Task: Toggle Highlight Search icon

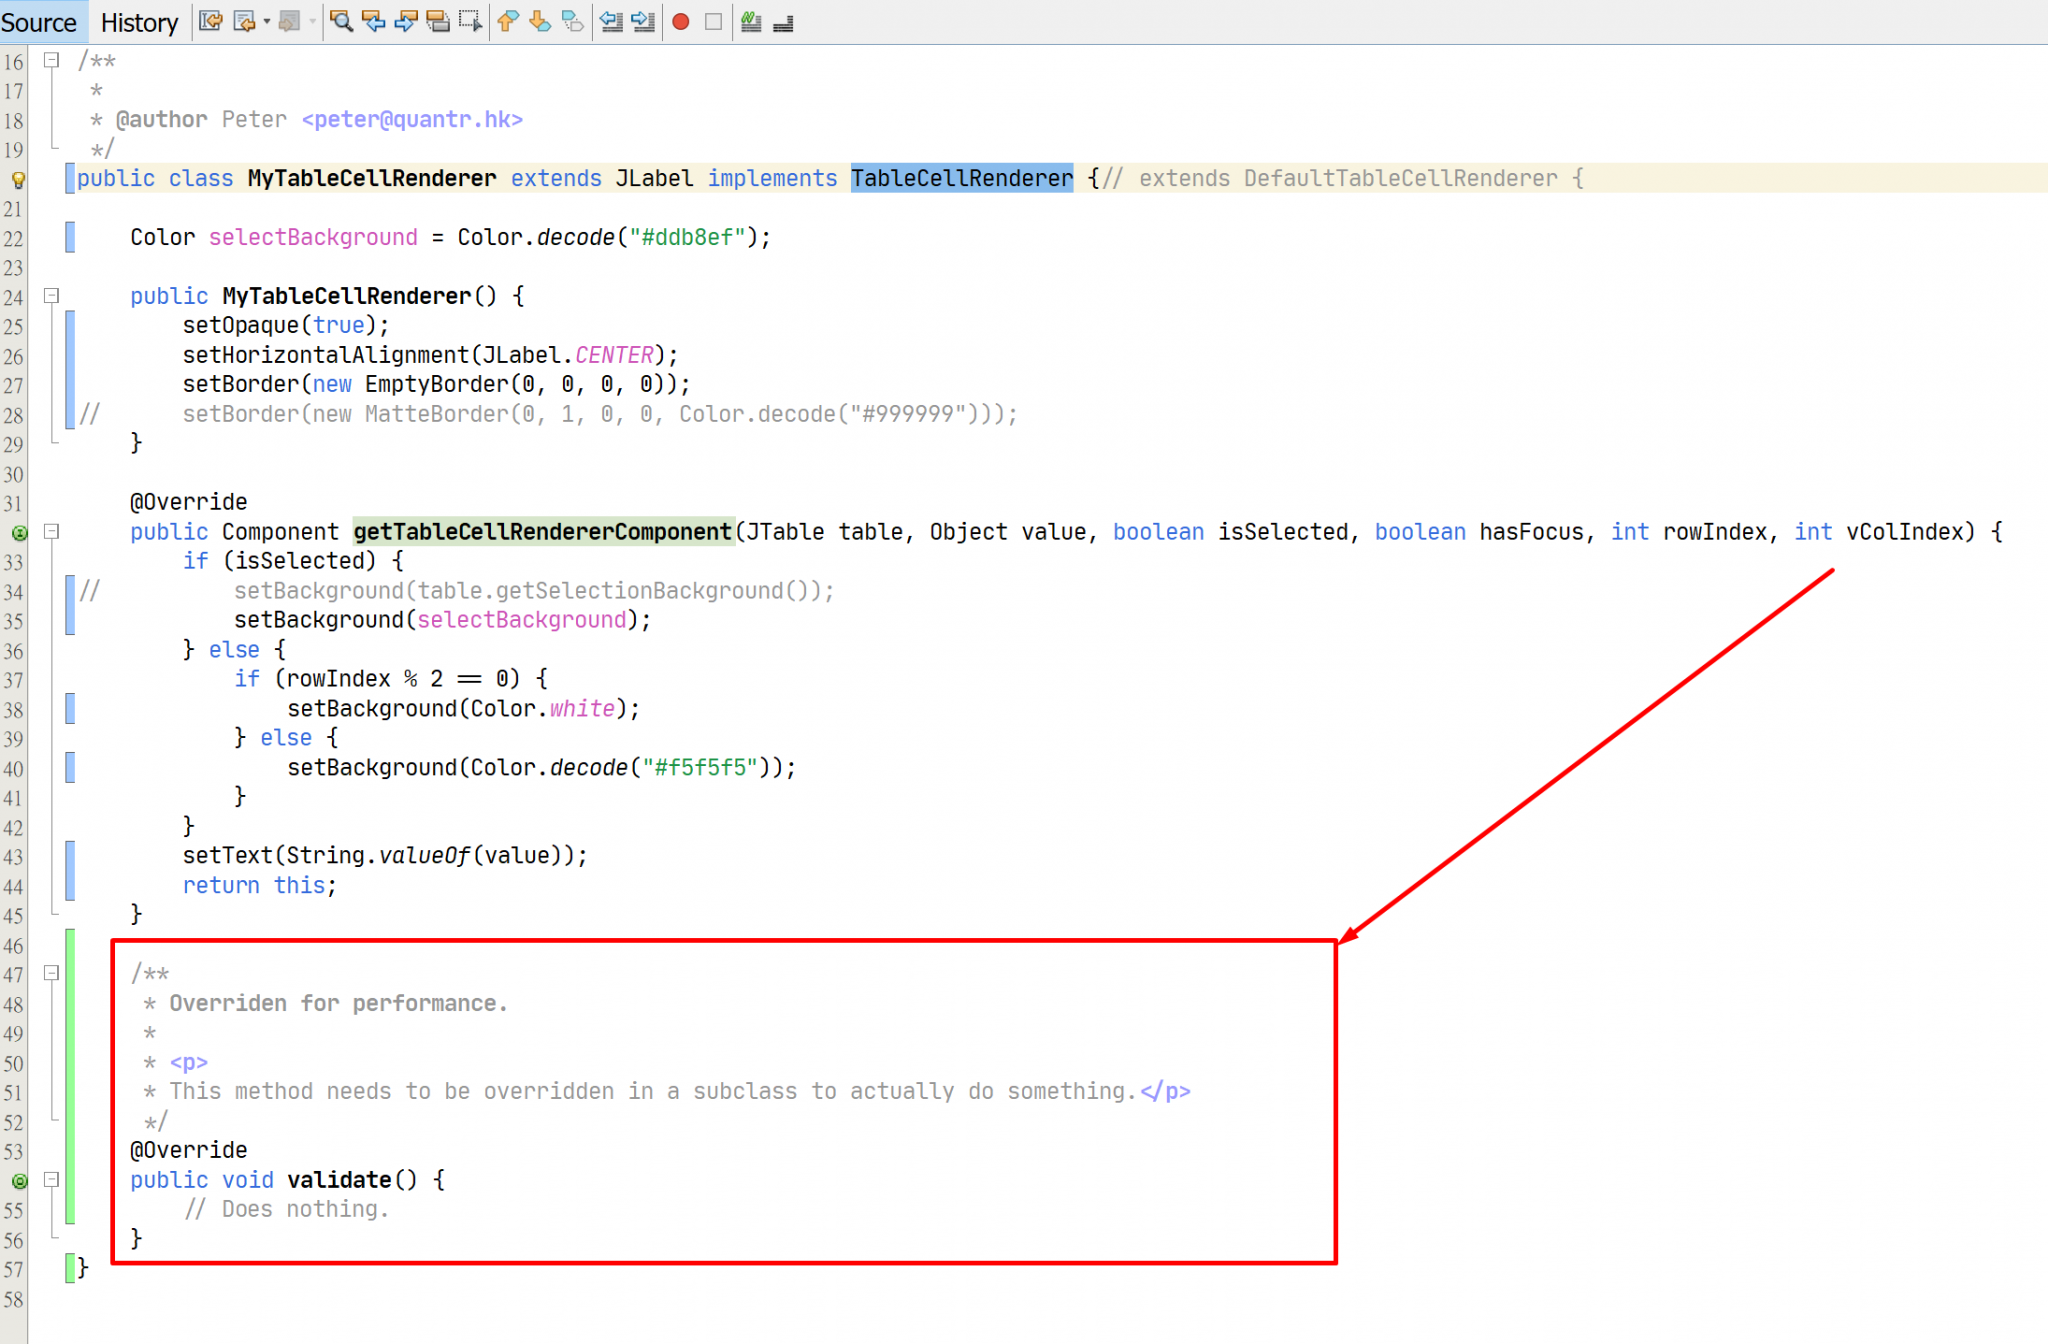Action: click(x=438, y=21)
